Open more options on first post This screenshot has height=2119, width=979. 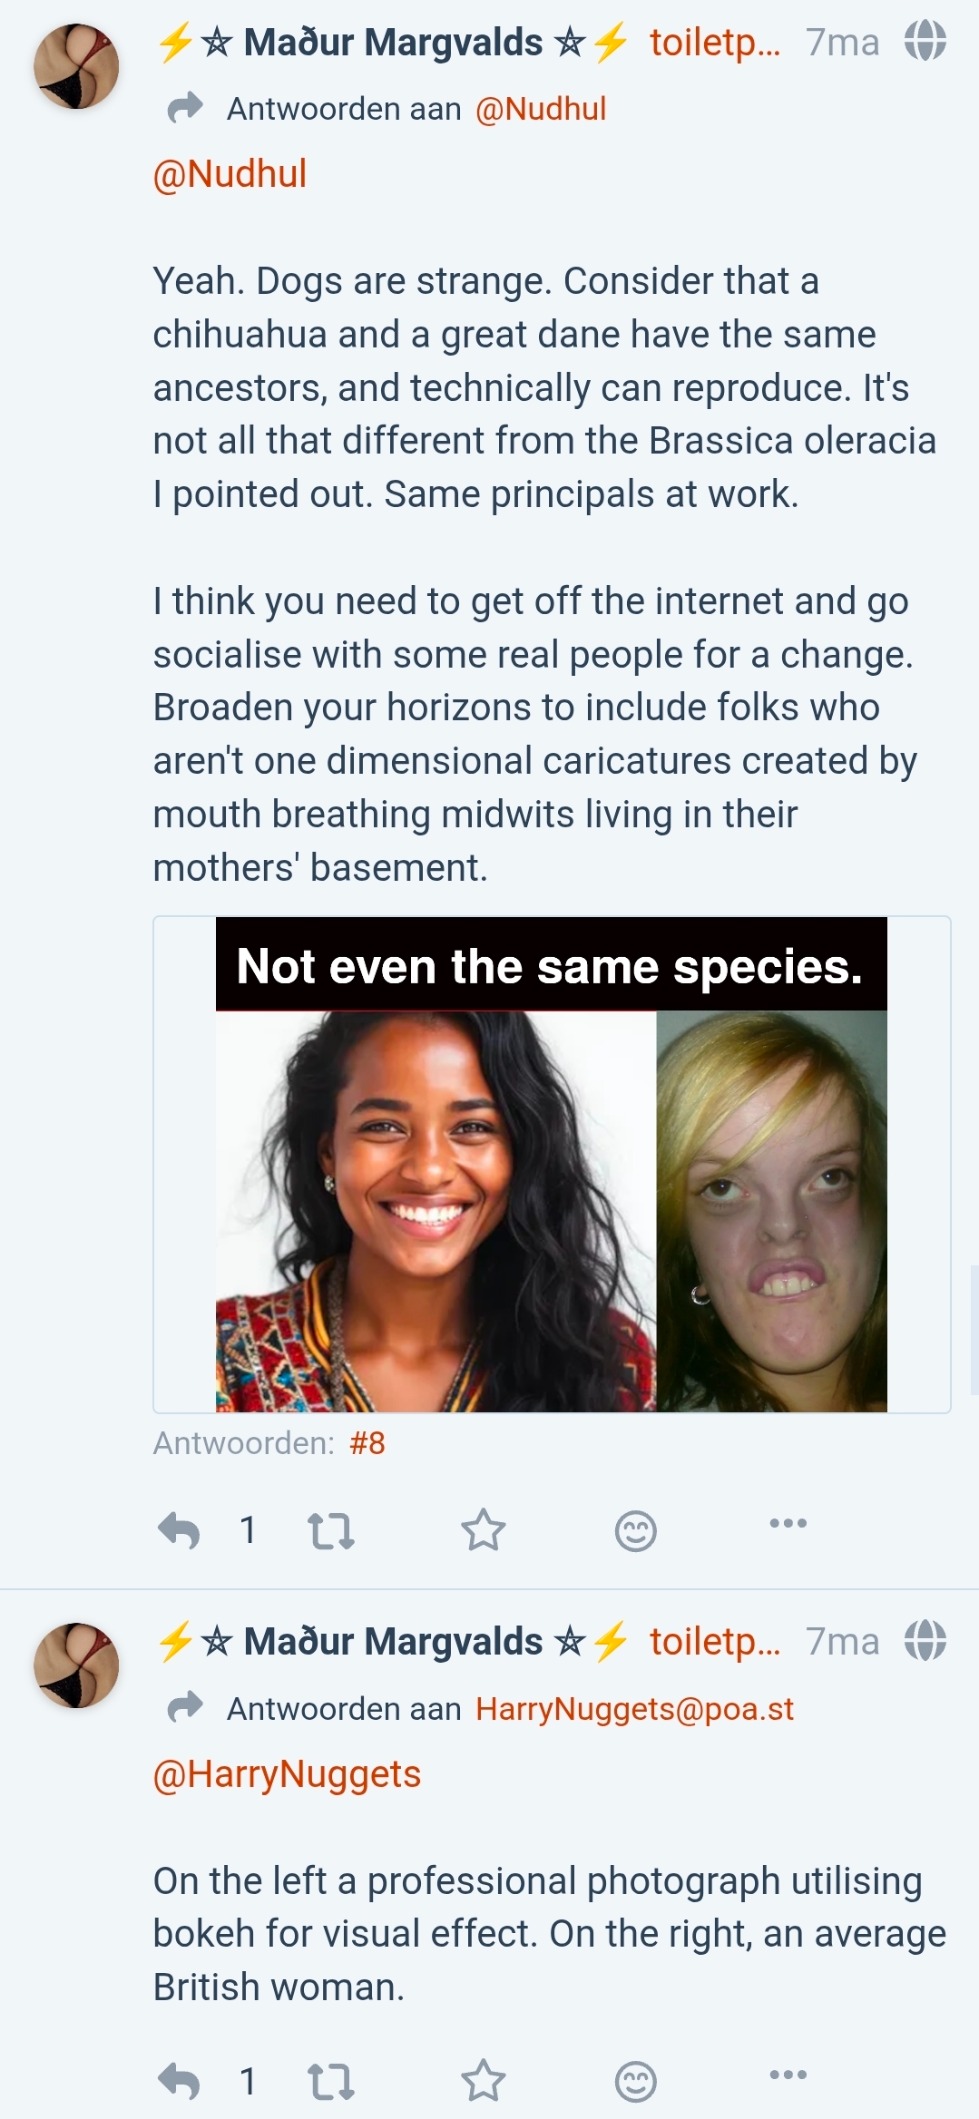788,1523
